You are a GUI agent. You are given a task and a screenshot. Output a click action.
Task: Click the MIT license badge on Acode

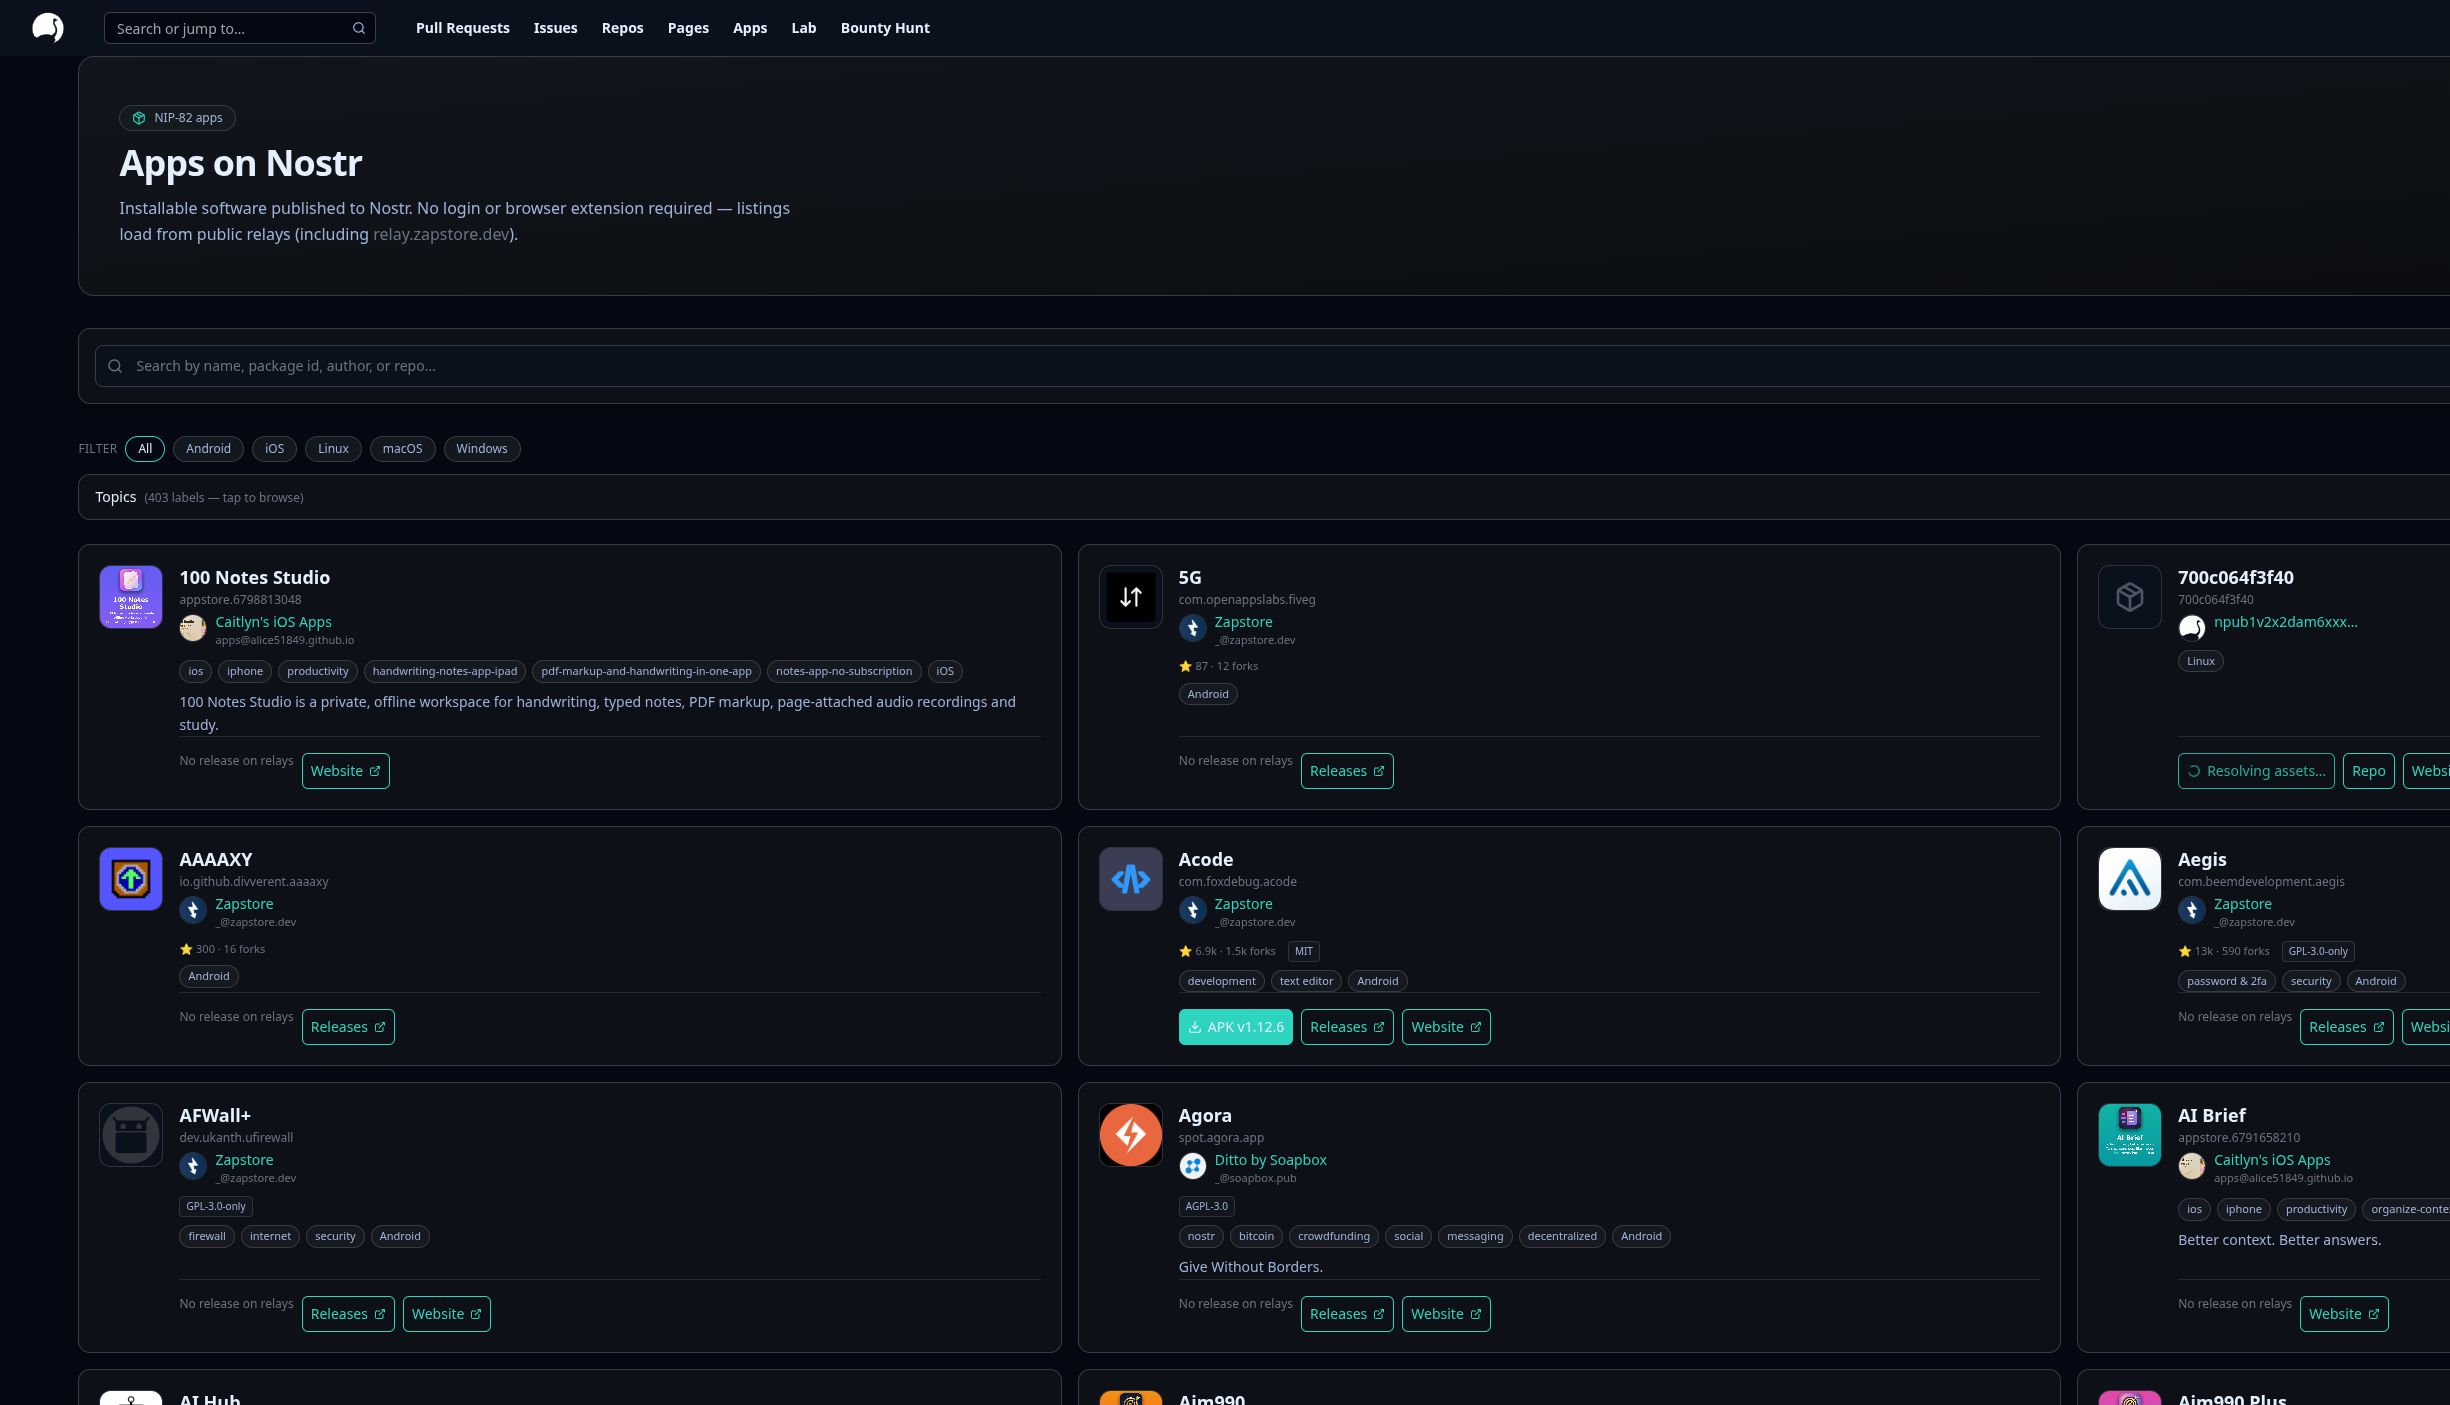[x=1303, y=951]
